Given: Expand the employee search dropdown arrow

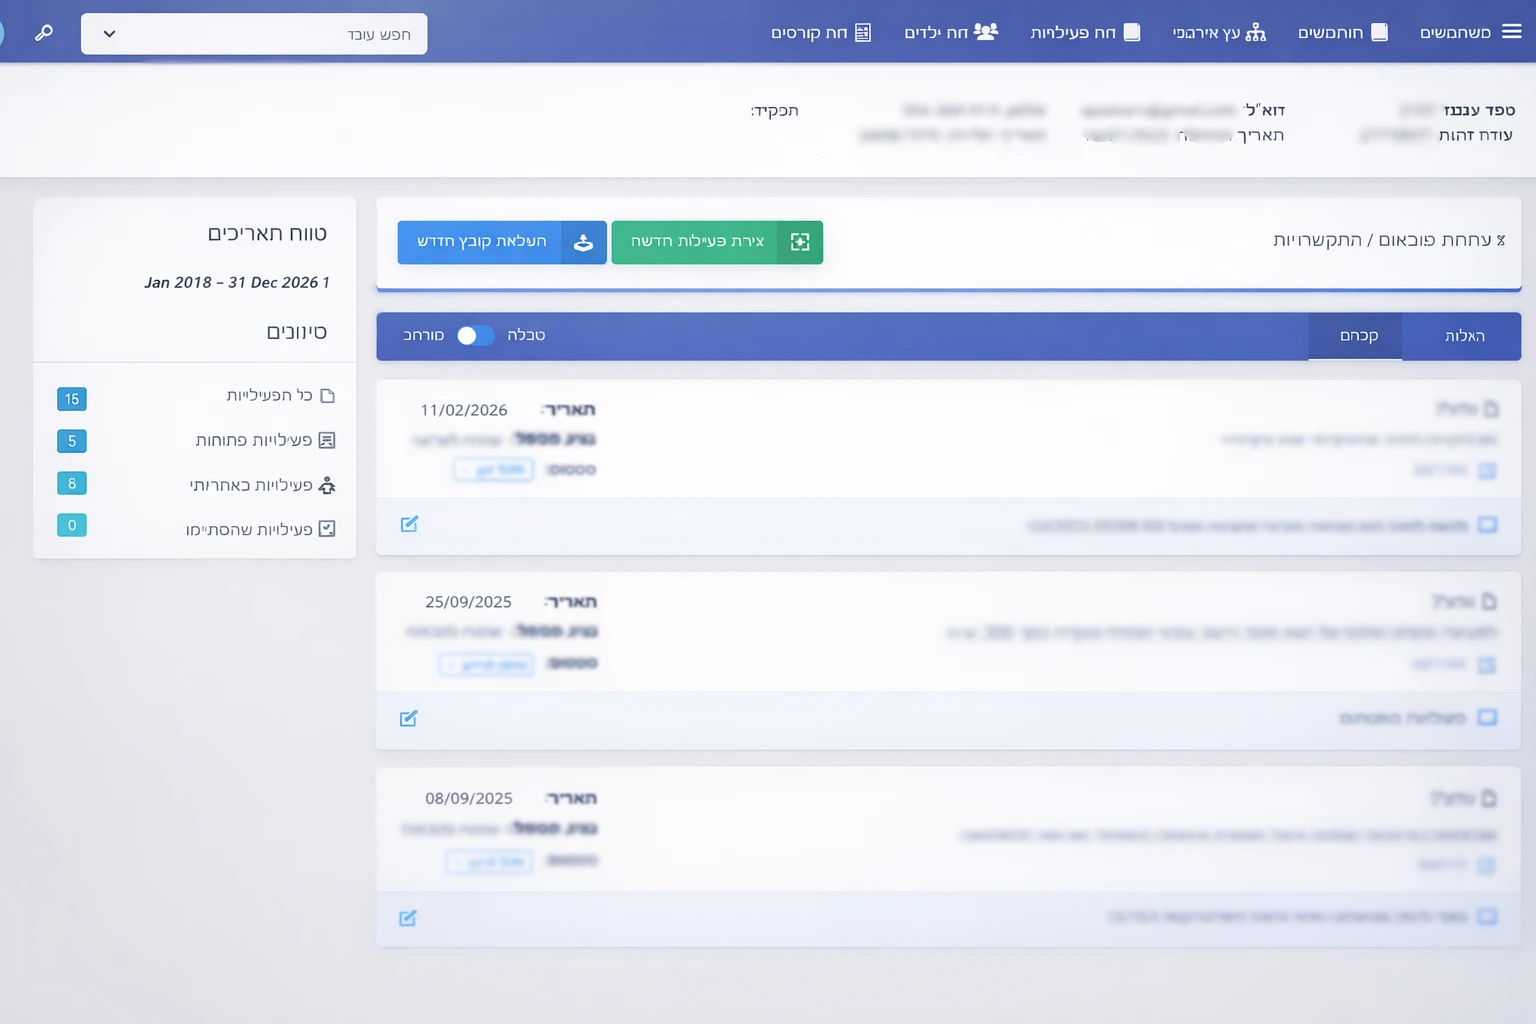Looking at the screenshot, I should pyautogui.click(x=109, y=34).
